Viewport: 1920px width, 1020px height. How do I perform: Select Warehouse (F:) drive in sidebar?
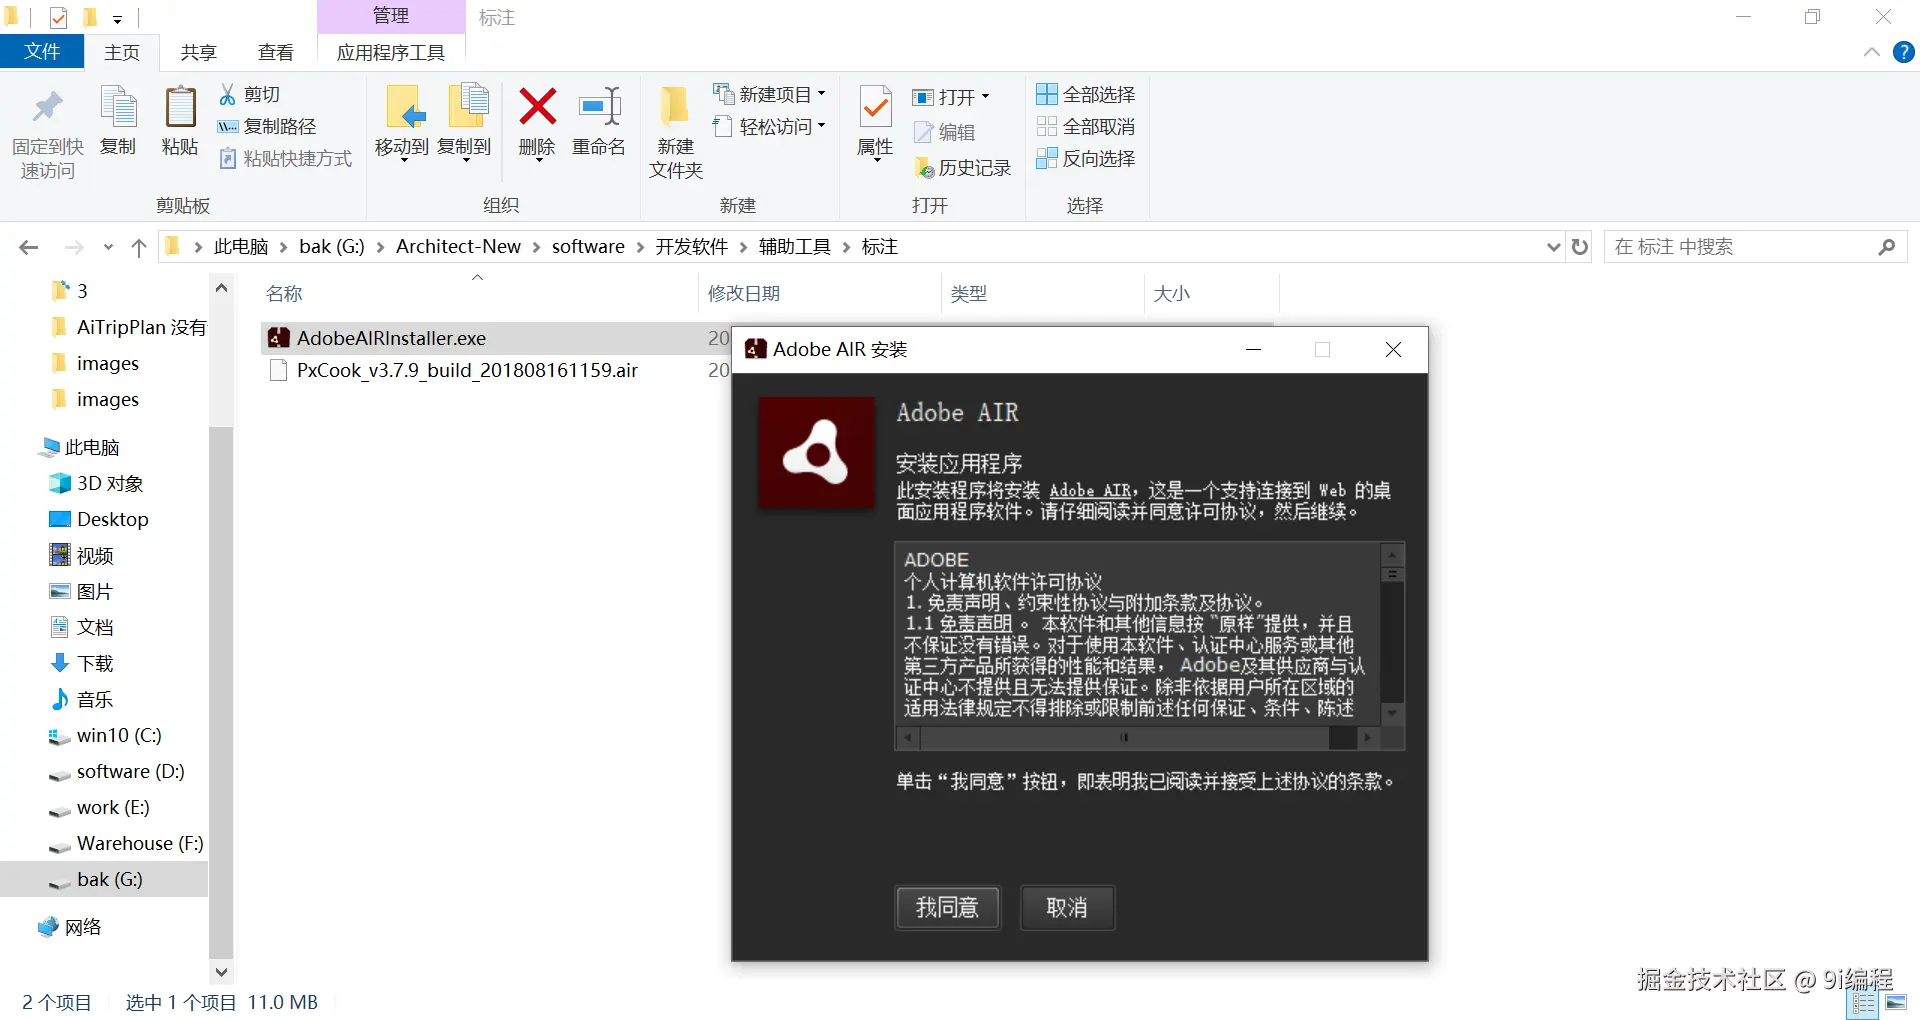pos(139,843)
